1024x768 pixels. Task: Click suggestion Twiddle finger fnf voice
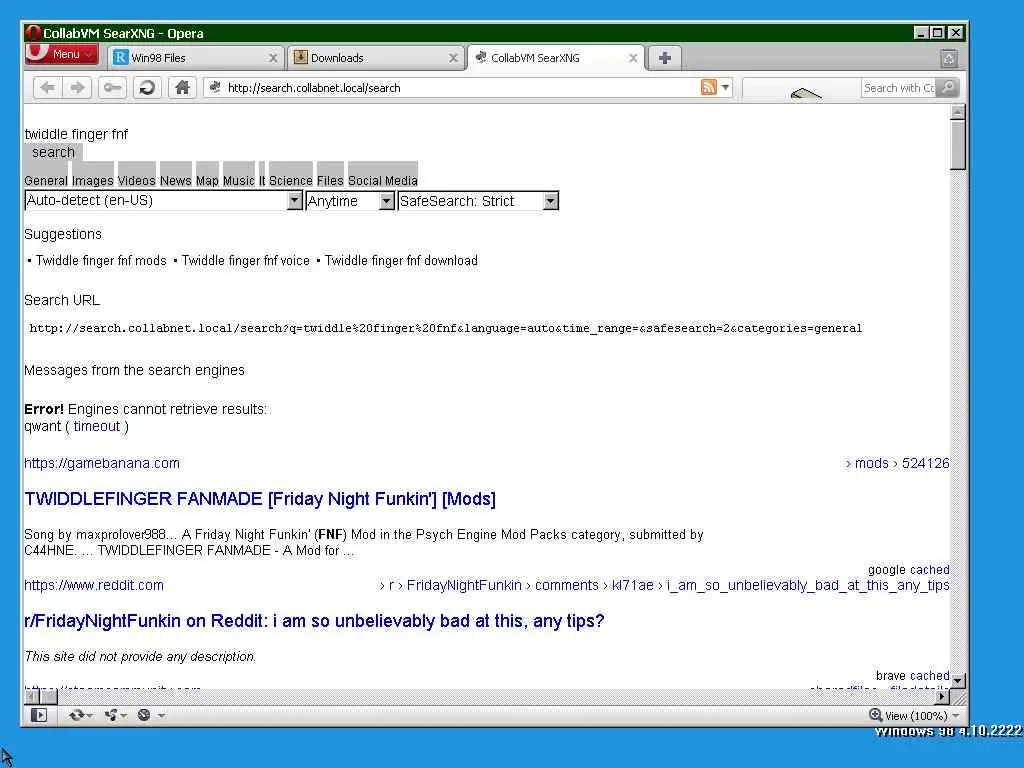(246, 261)
